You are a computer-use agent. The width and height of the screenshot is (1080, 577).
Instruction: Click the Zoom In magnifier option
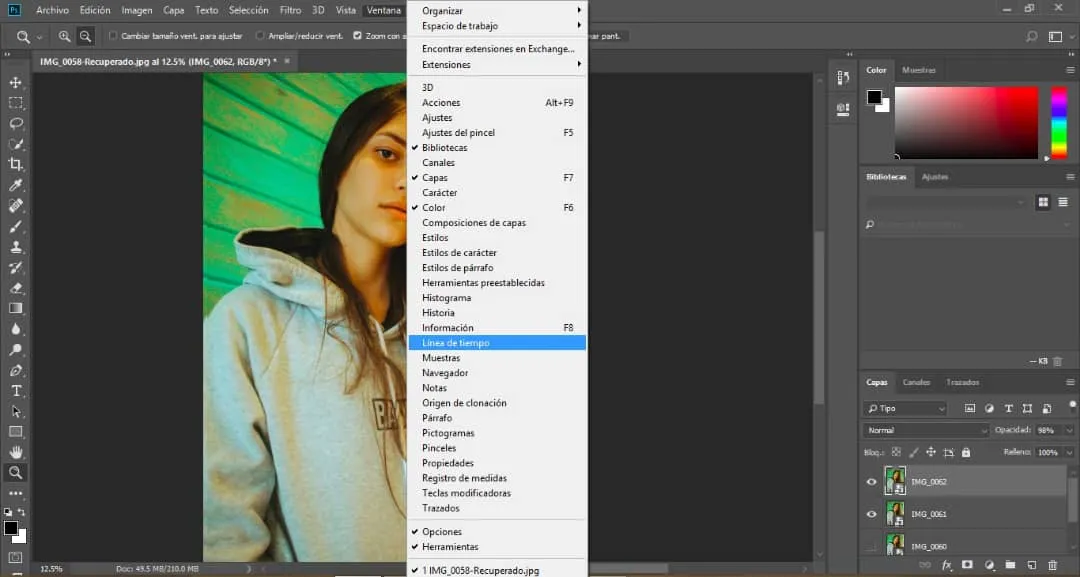pyautogui.click(x=64, y=36)
